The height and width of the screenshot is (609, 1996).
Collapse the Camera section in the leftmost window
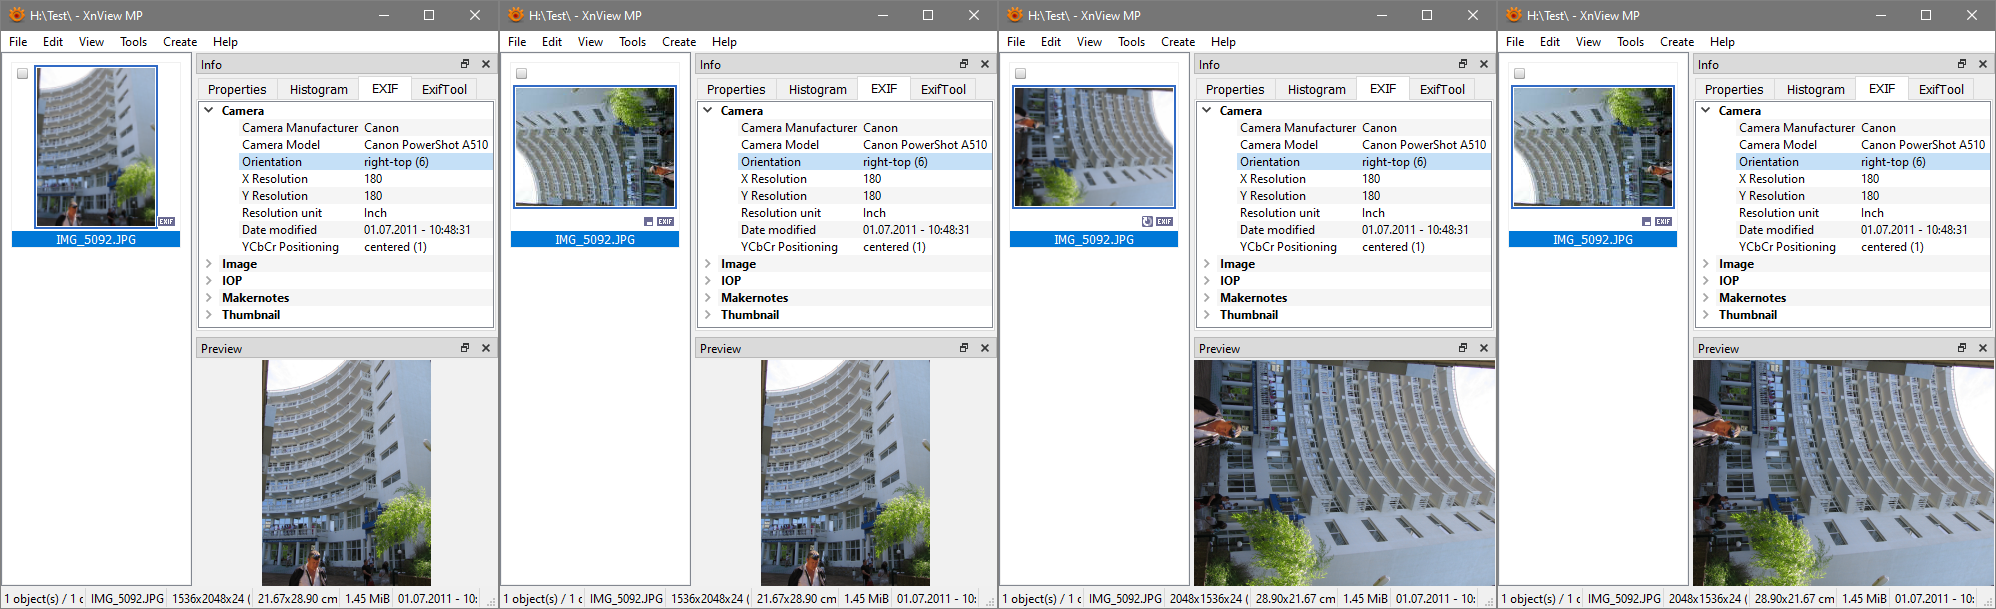click(209, 111)
